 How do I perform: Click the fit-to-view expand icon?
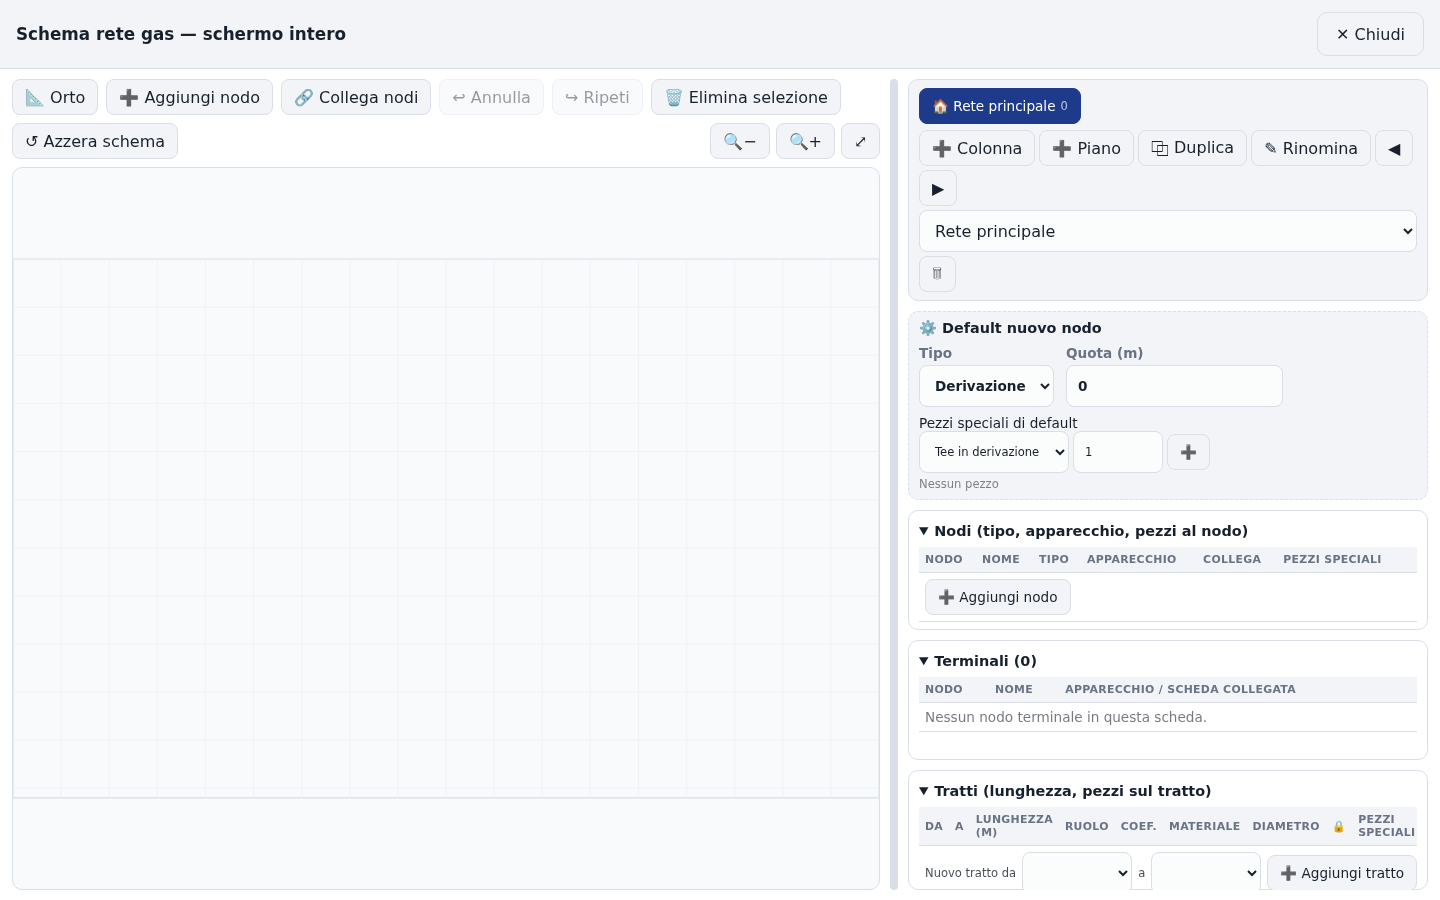(860, 141)
